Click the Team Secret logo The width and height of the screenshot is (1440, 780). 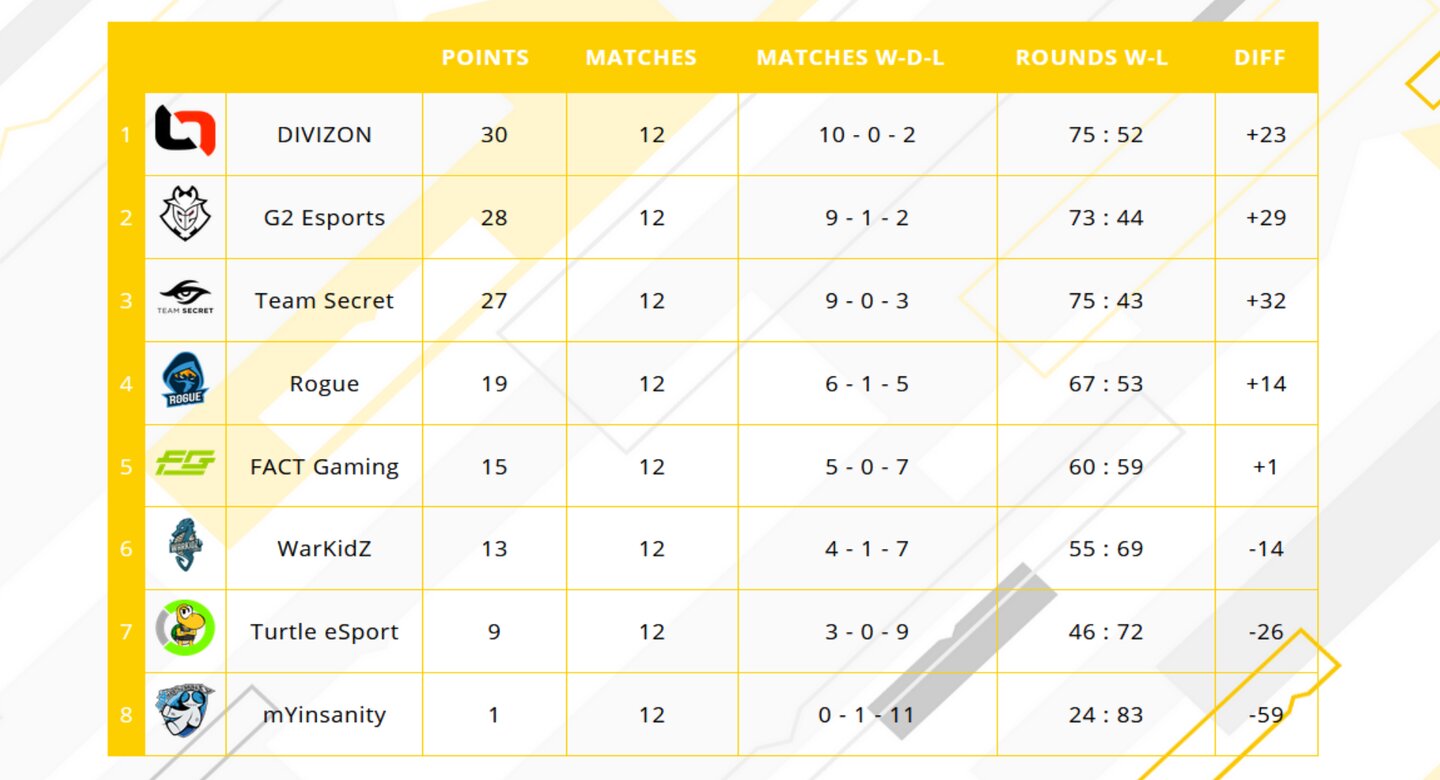pos(185,298)
